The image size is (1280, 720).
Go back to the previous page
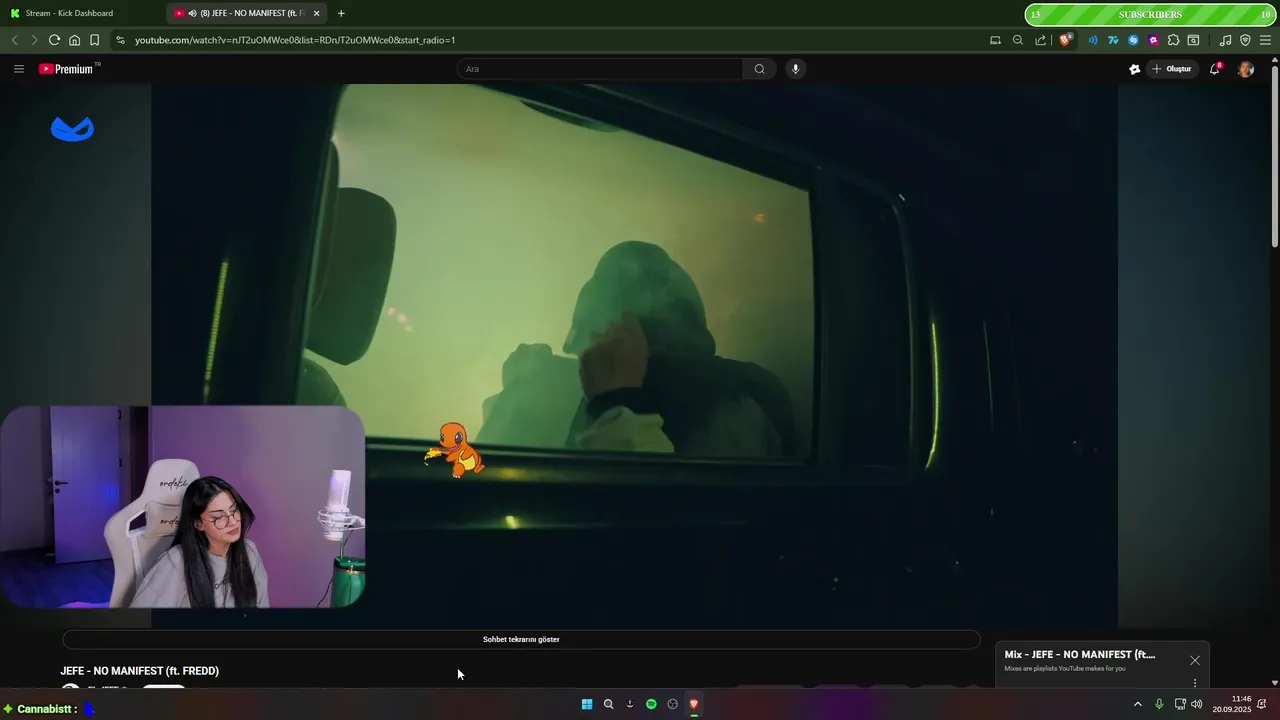point(14,40)
